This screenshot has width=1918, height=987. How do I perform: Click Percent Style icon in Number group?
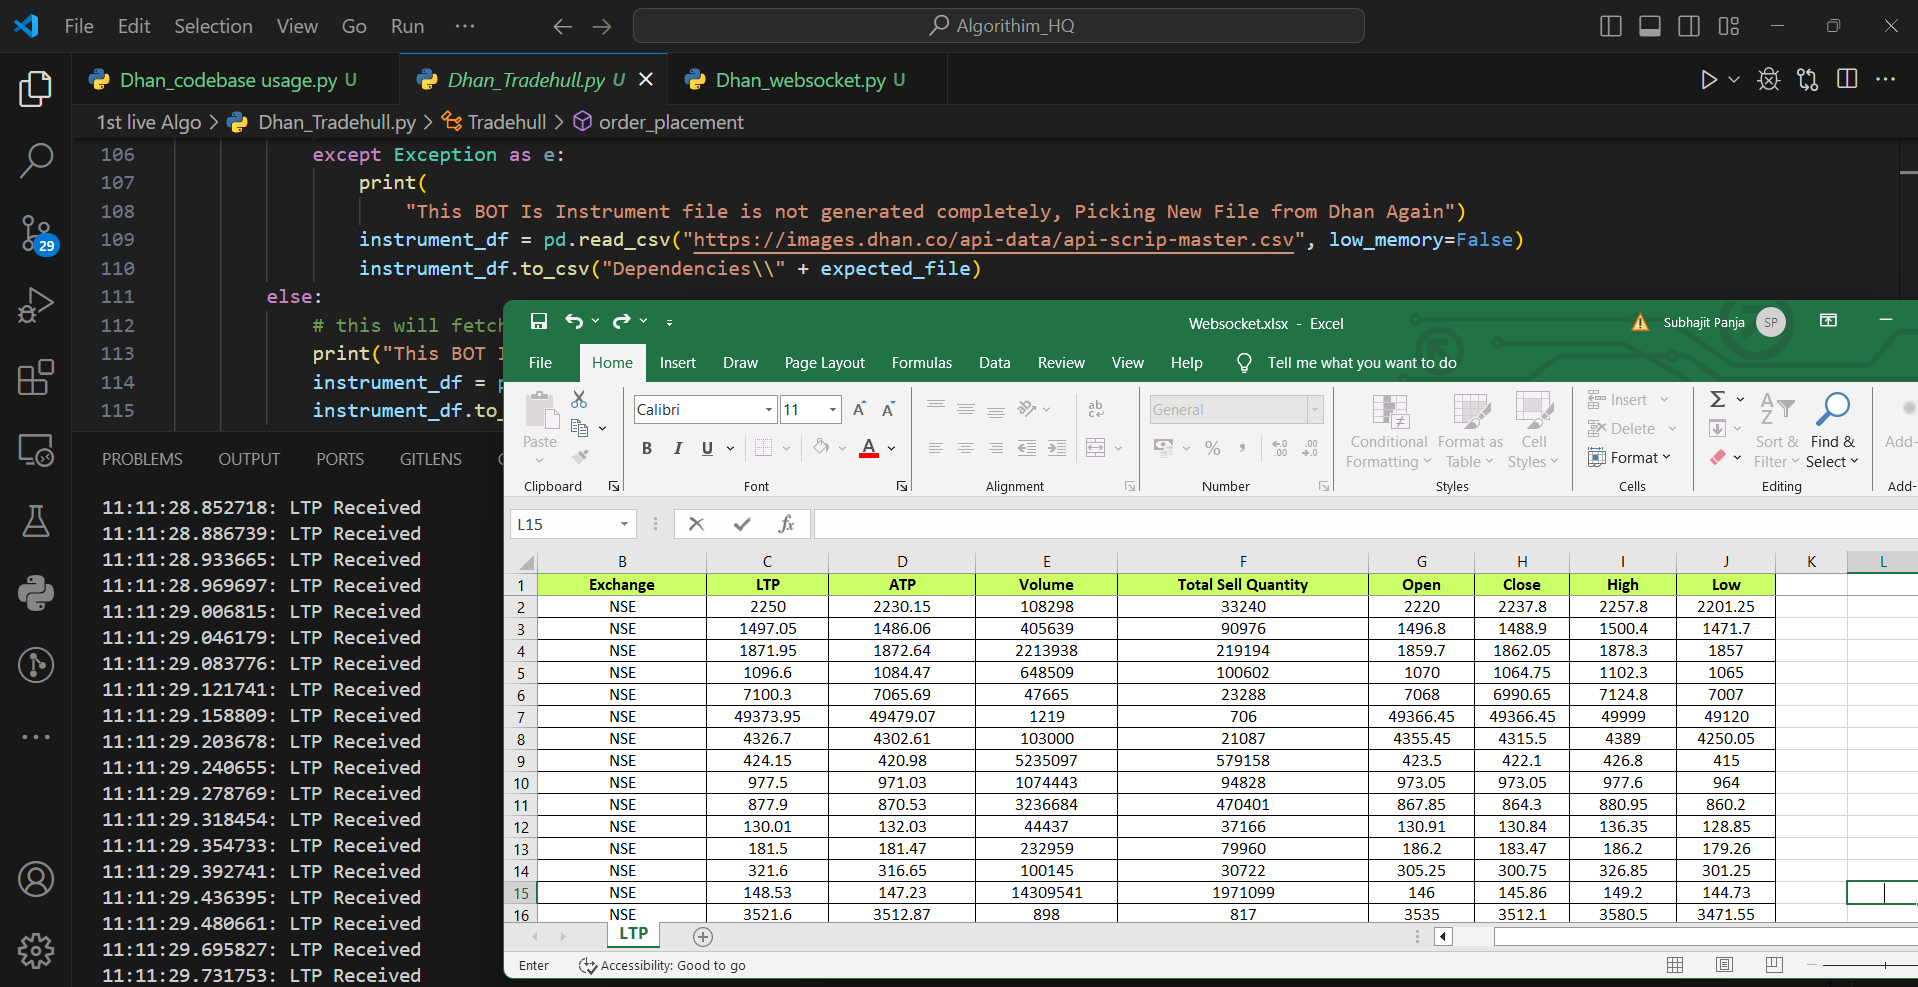tap(1213, 448)
